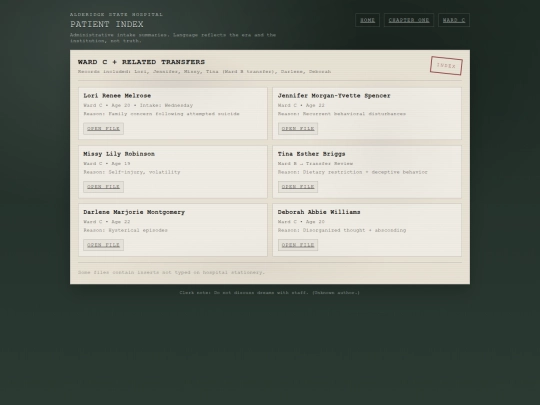Click 'Reason: Dietary restriction + deceptive behavior'
Viewport: 540px width, 405px height.
click(353, 172)
